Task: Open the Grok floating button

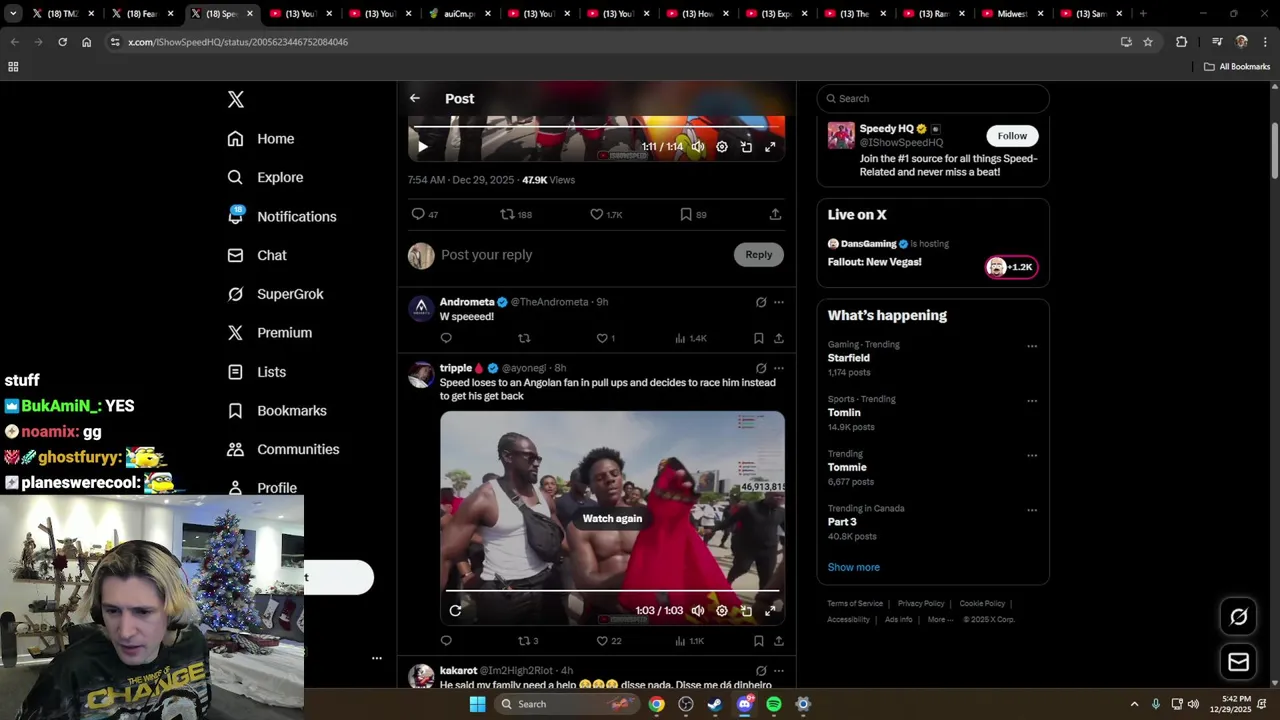Action: pyautogui.click(x=1238, y=617)
